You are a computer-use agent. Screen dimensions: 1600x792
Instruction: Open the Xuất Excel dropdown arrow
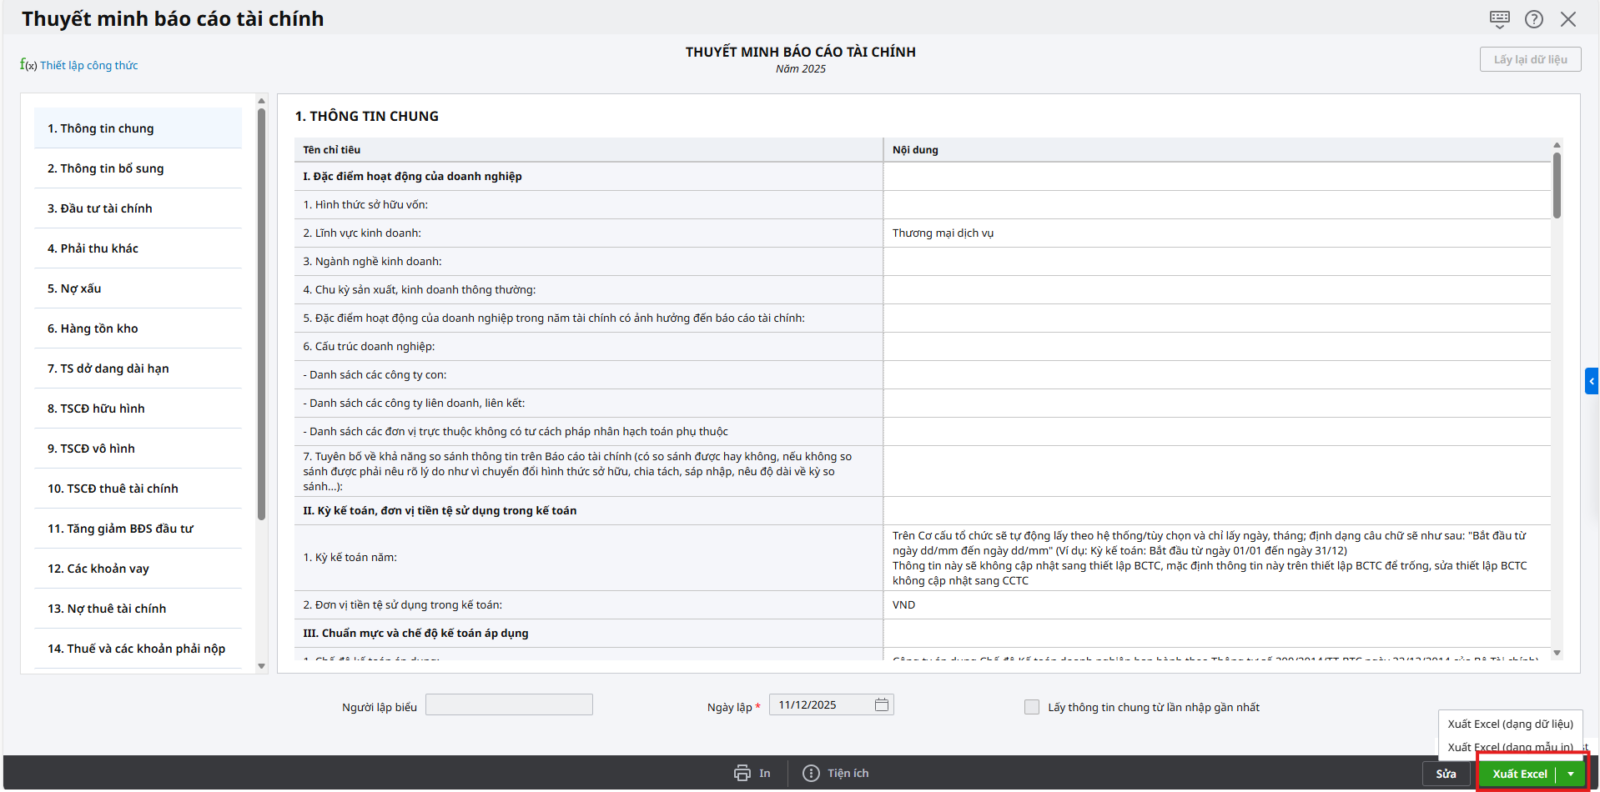pyautogui.click(x=1571, y=774)
